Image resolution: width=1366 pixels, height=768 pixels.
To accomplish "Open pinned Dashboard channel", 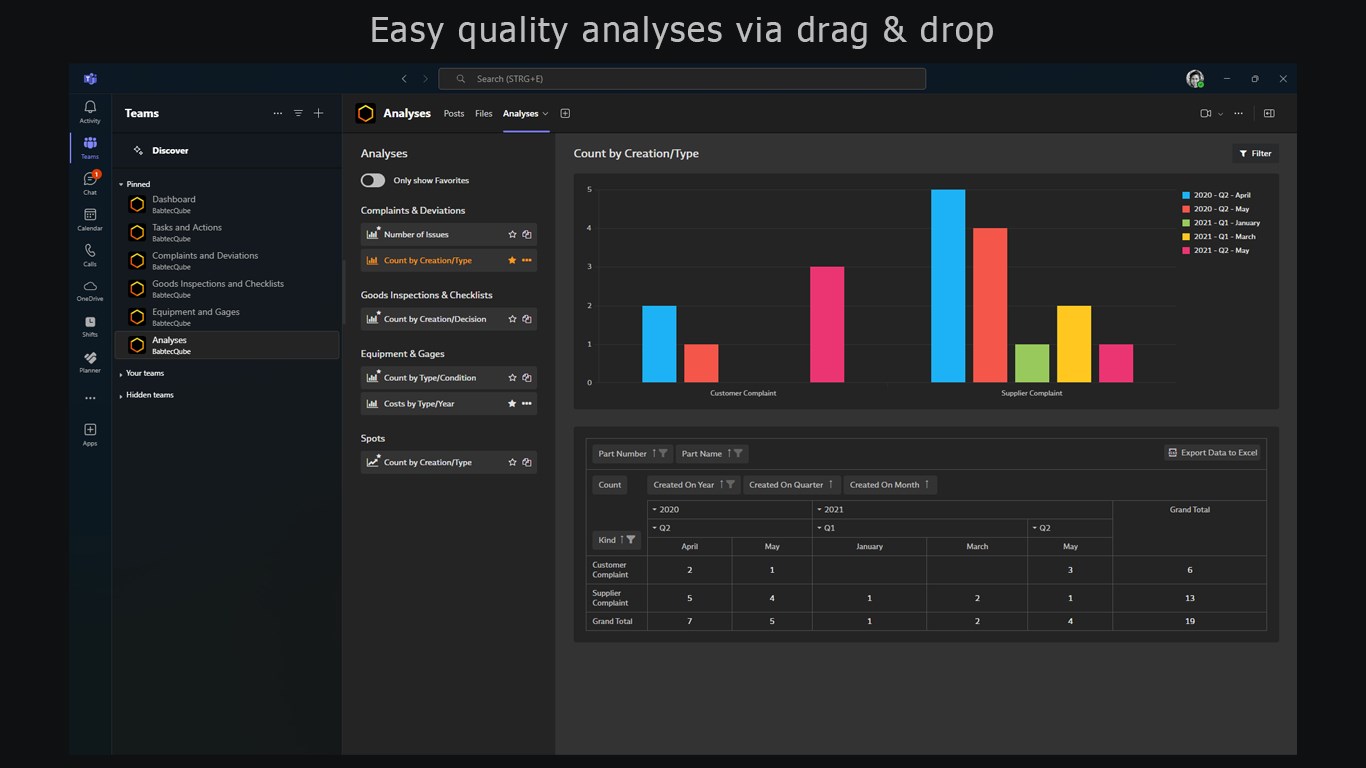I will coord(227,204).
